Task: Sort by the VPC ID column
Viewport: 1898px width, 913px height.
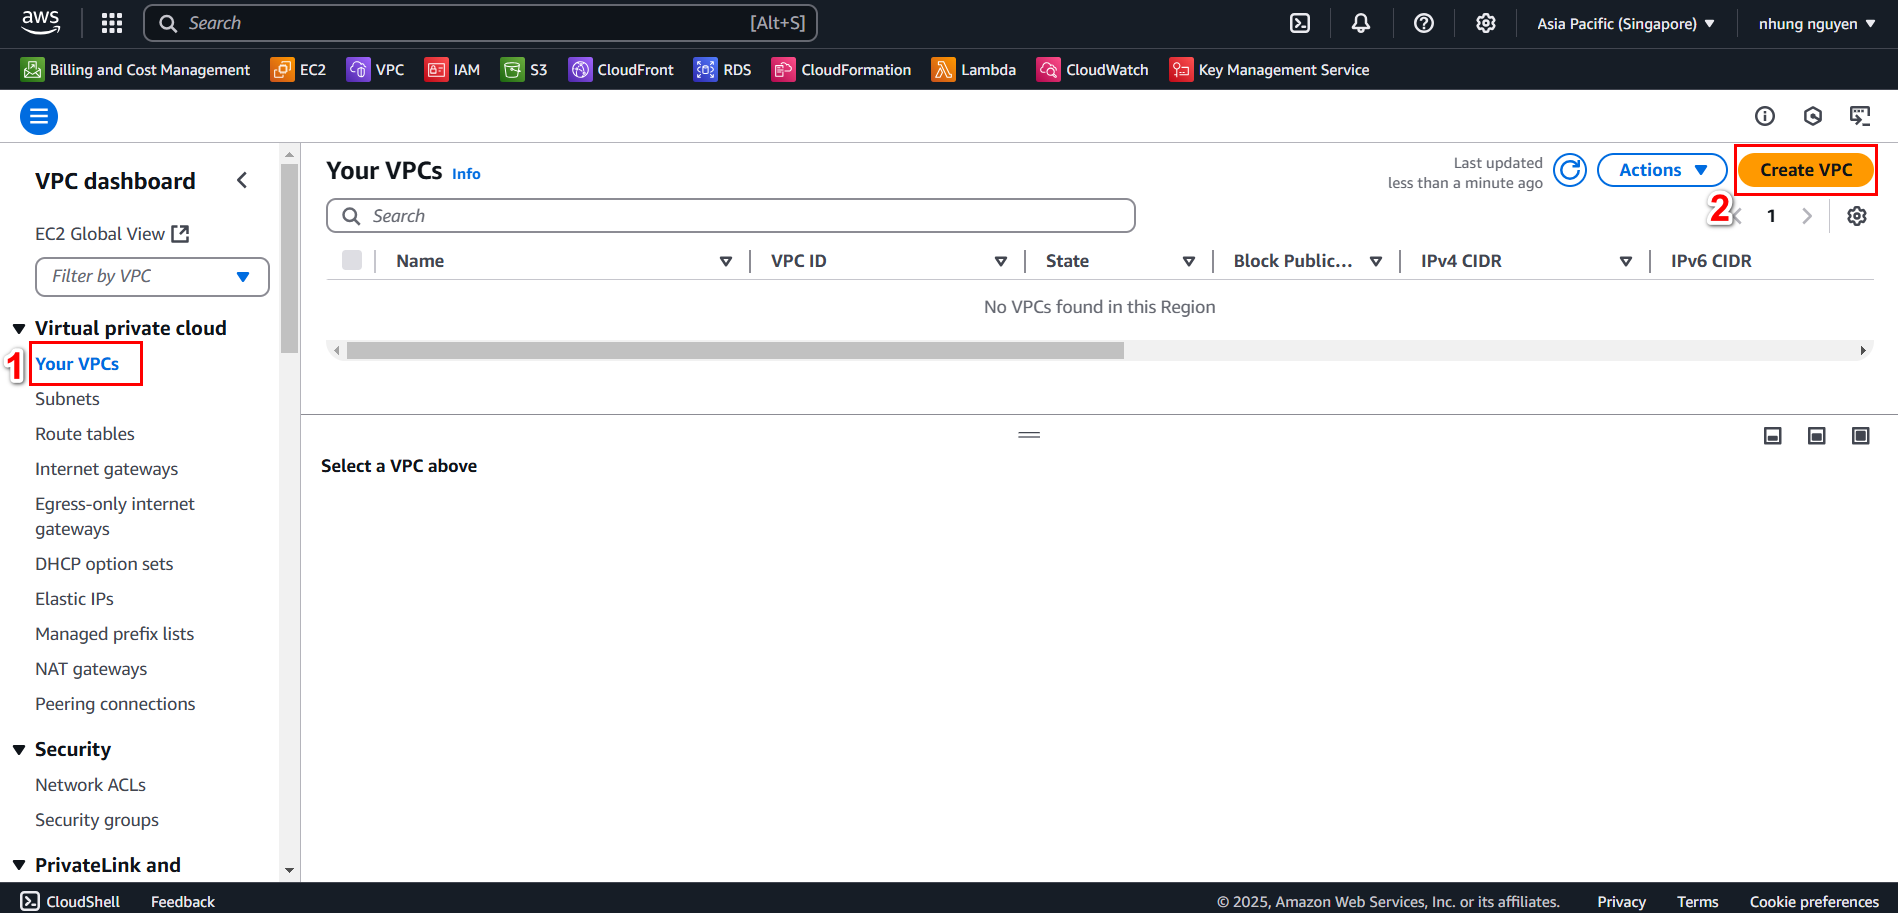Action: coord(1000,261)
